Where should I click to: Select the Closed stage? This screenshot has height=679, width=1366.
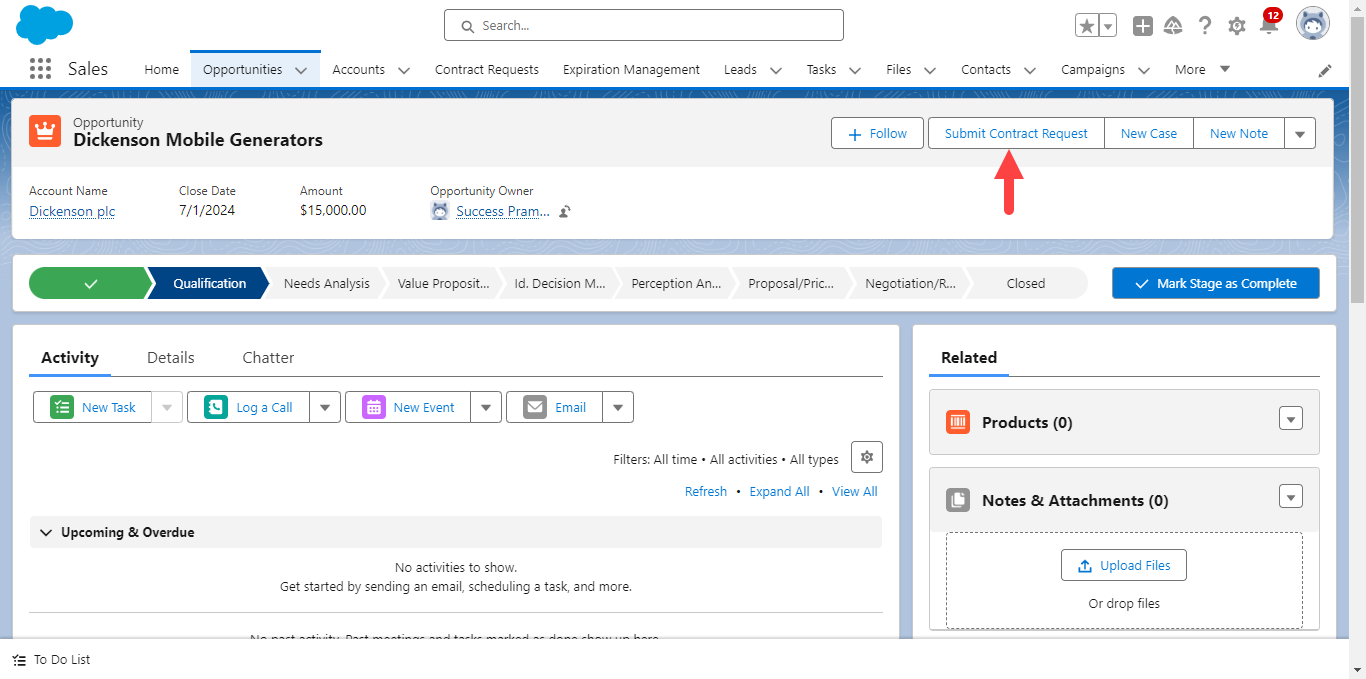(x=1026, y=283)
